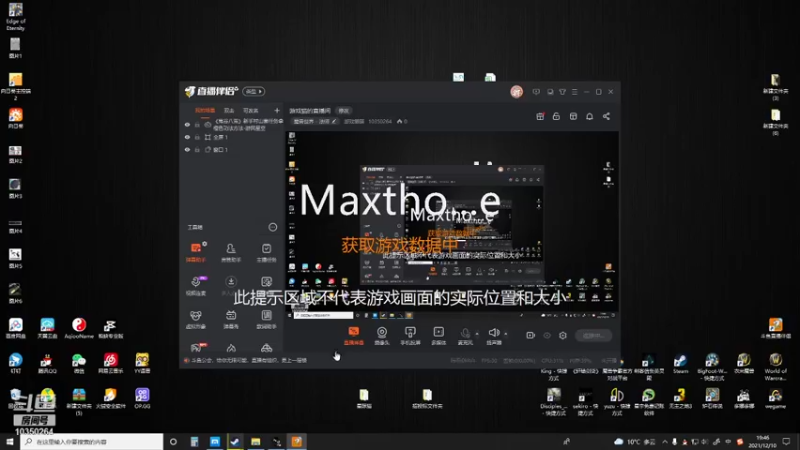800x450 pixels.
Task: Mute the speaker sound
Action: [x=493, y=334]
